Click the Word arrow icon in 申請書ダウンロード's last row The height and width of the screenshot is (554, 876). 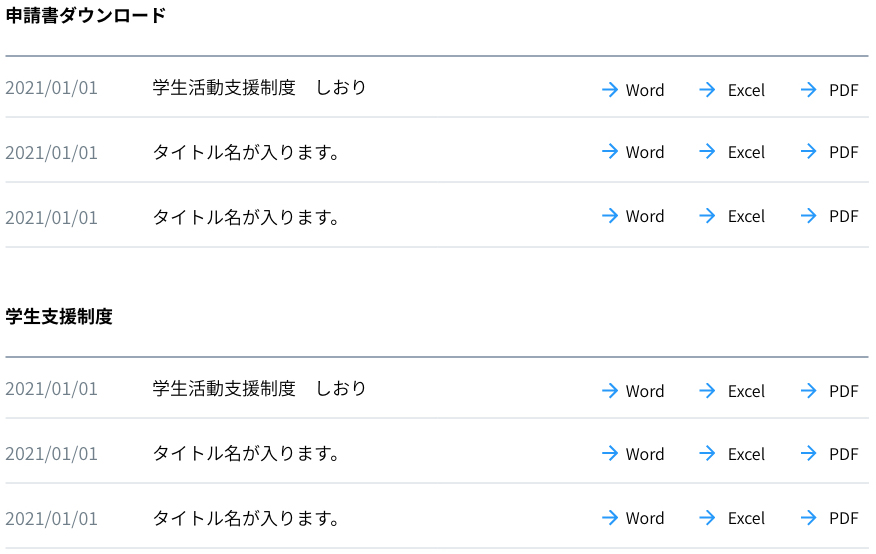(x=609, y=216)
